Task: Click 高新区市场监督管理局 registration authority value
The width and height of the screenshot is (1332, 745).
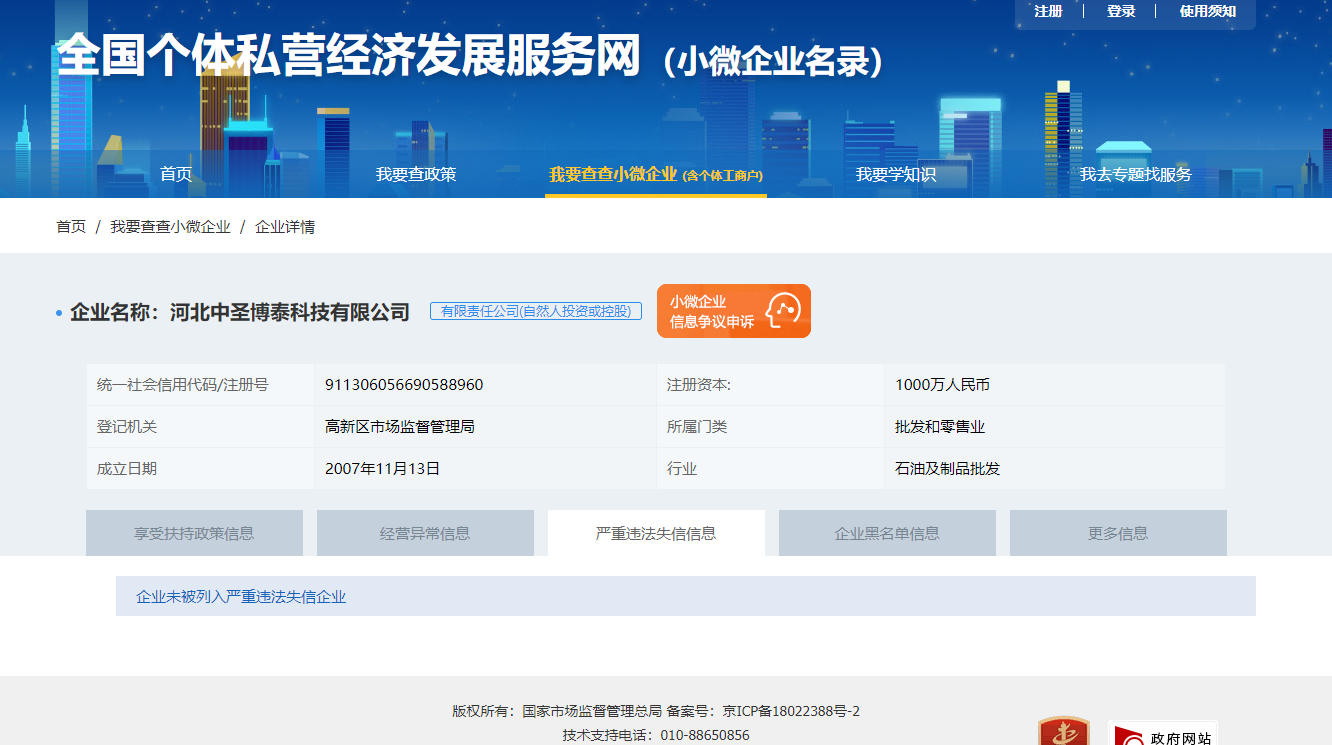Action: pyautogui.click(x=400, y=427)
